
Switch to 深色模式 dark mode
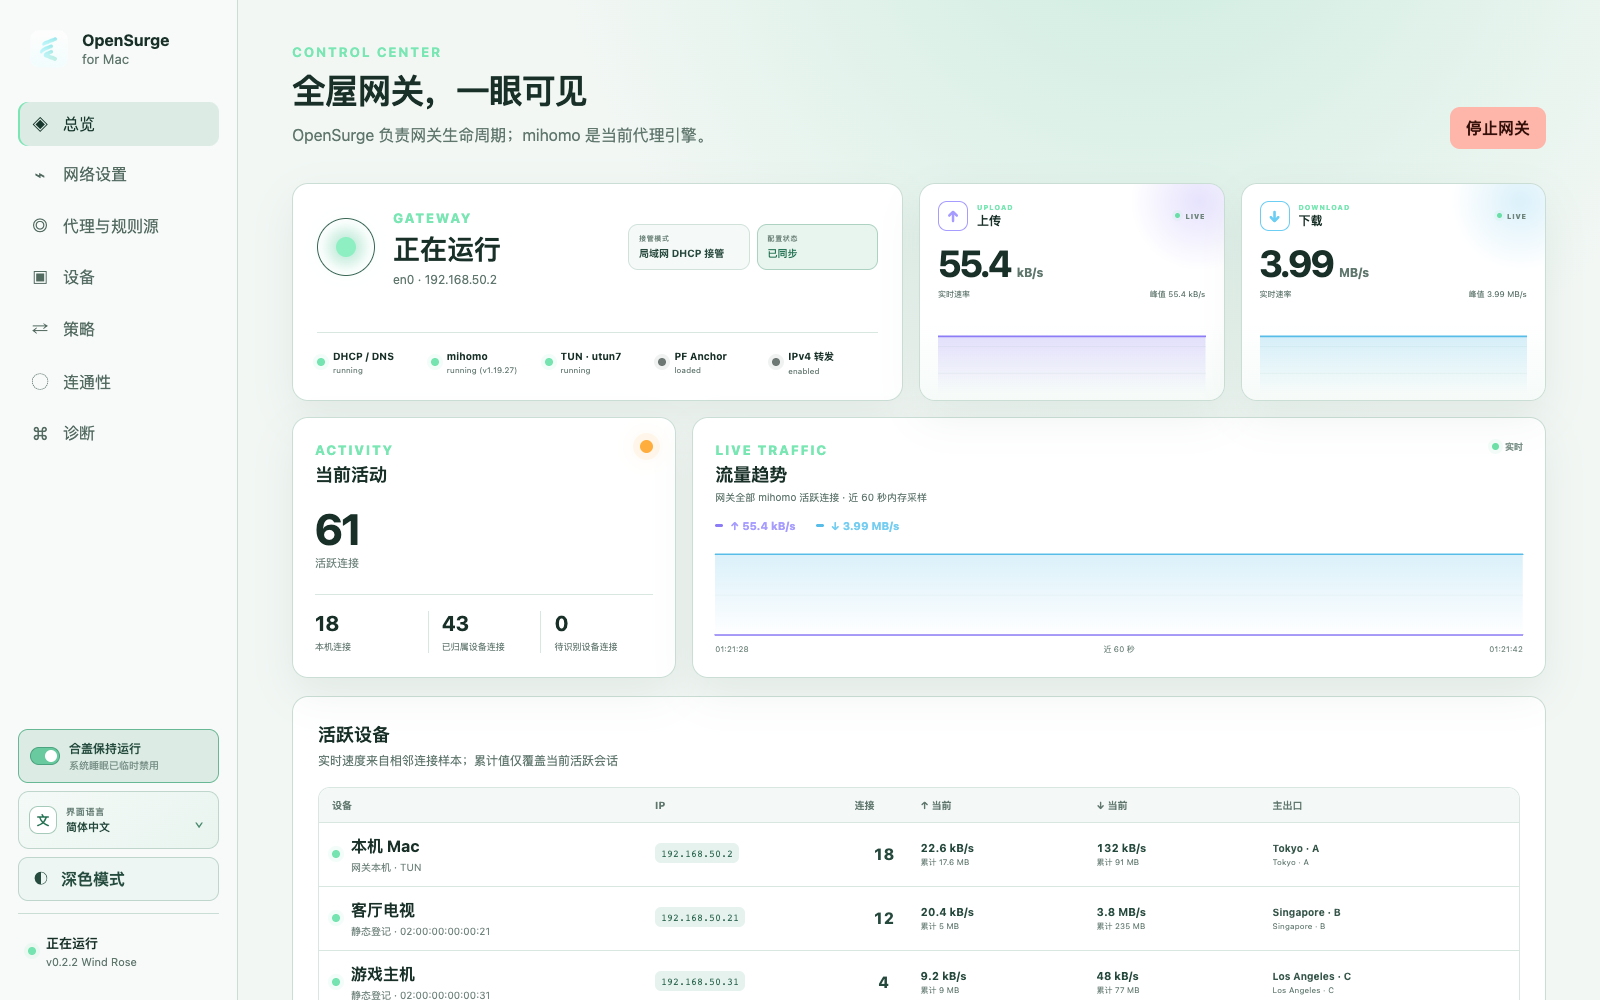click(x=118, y=879)
